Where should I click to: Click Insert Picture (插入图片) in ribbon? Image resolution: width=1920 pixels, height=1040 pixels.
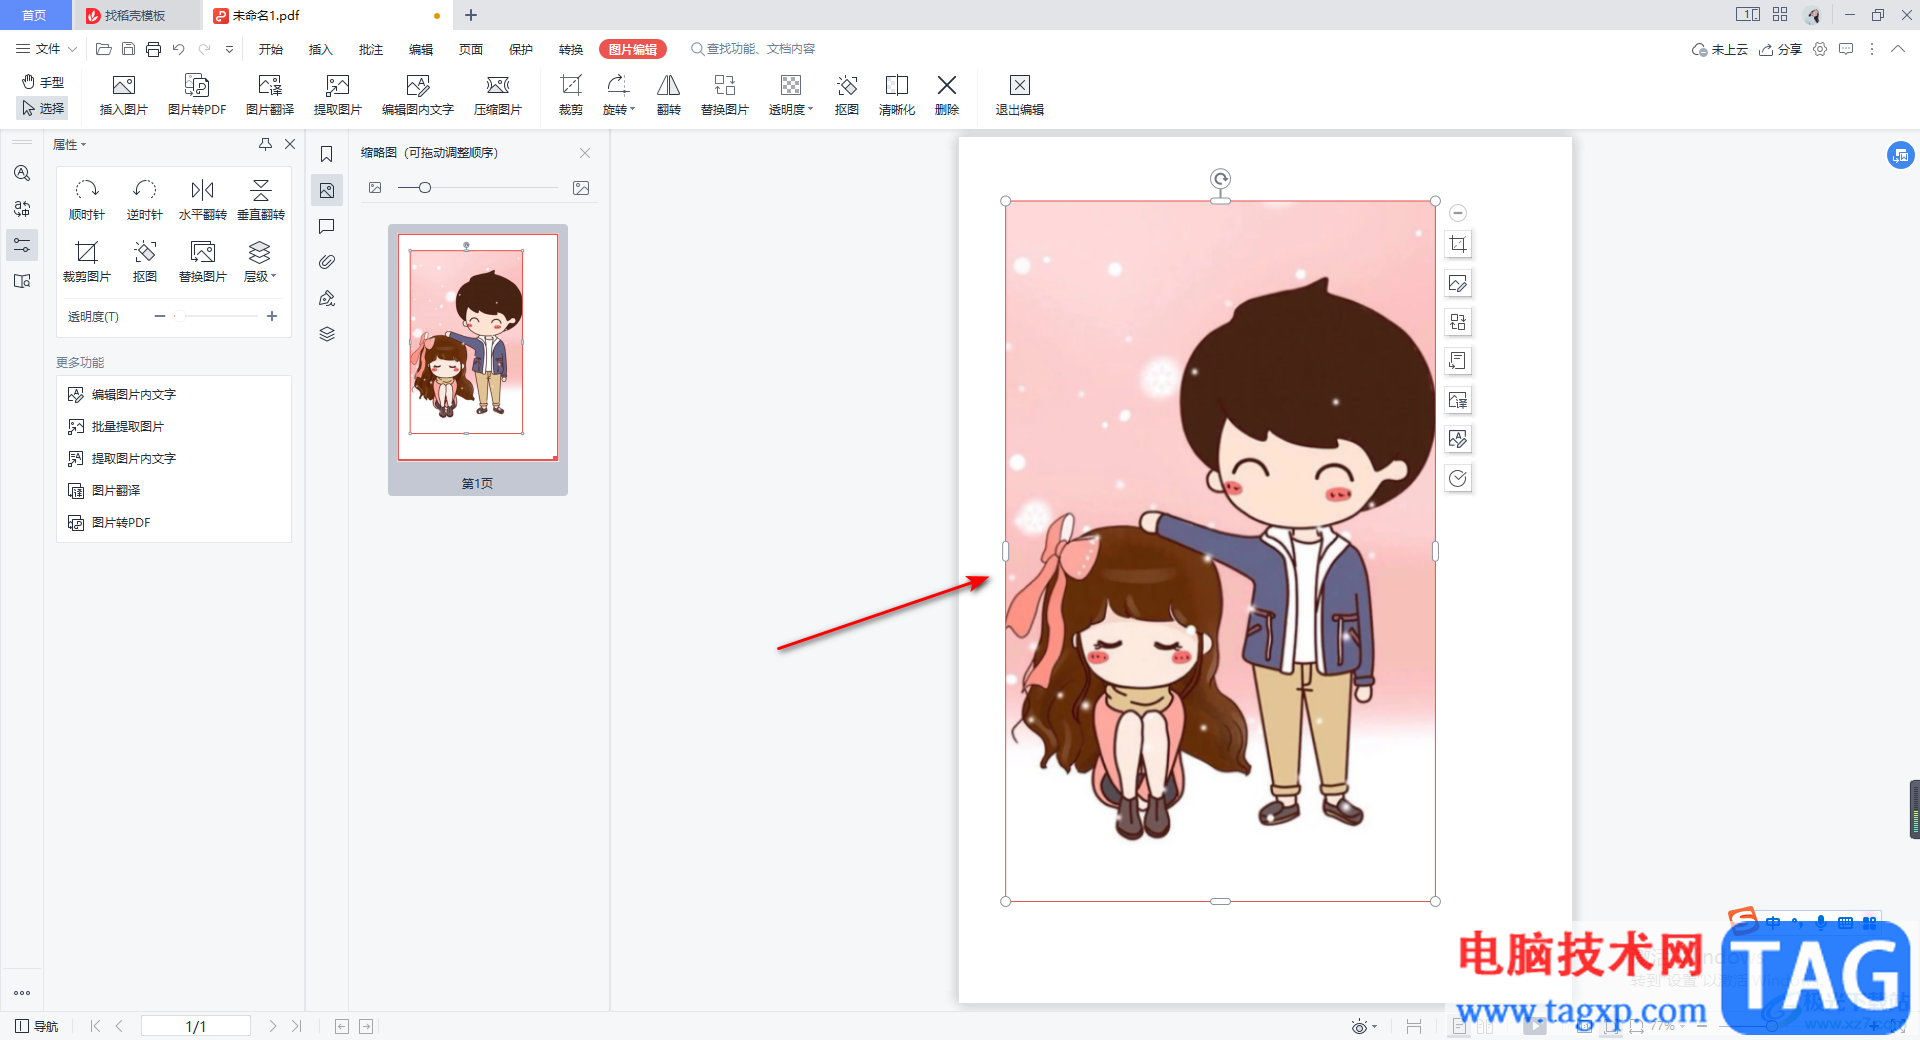124,96
